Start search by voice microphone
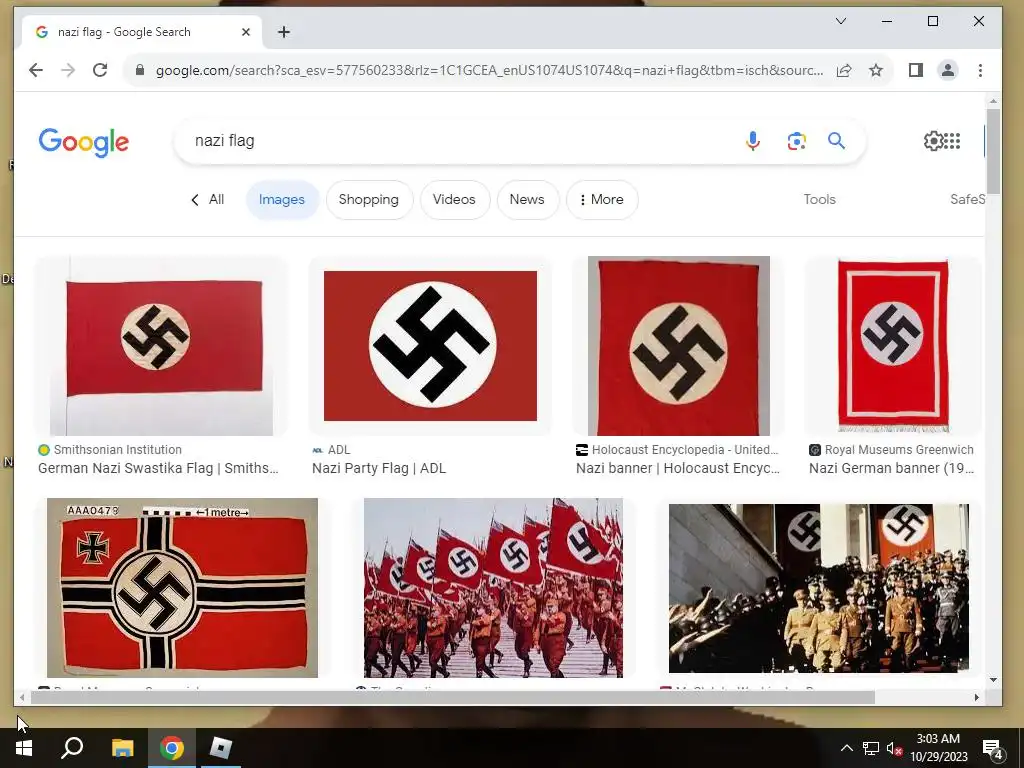The width and height of the screenshot is (1024, 768). point(752,140)
